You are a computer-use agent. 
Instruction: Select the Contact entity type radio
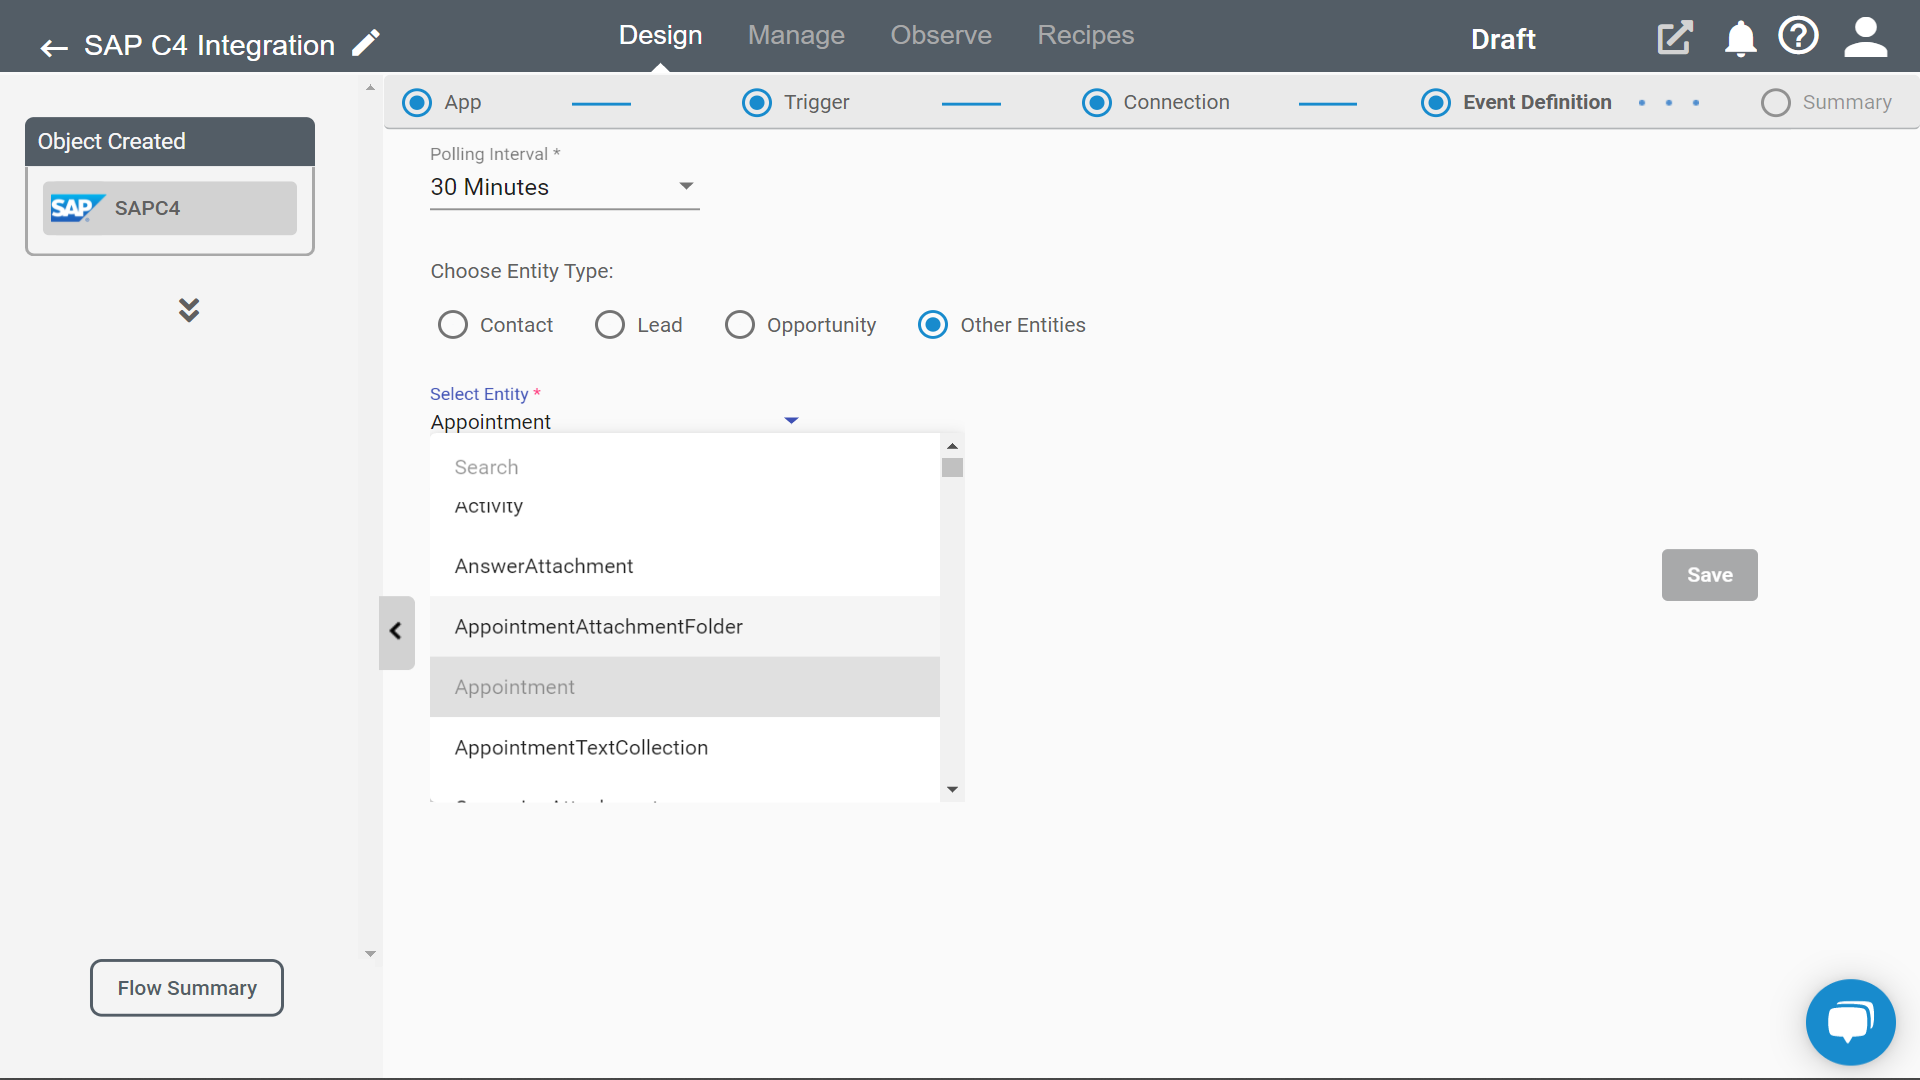coord(452,325)
